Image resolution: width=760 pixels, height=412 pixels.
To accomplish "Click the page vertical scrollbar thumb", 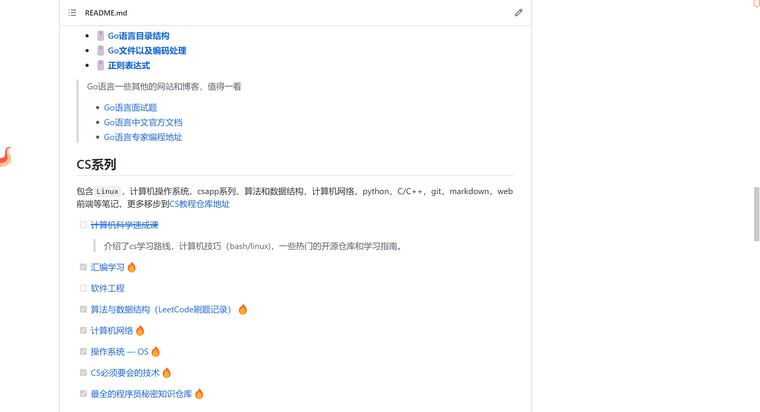I will [756, 213].
